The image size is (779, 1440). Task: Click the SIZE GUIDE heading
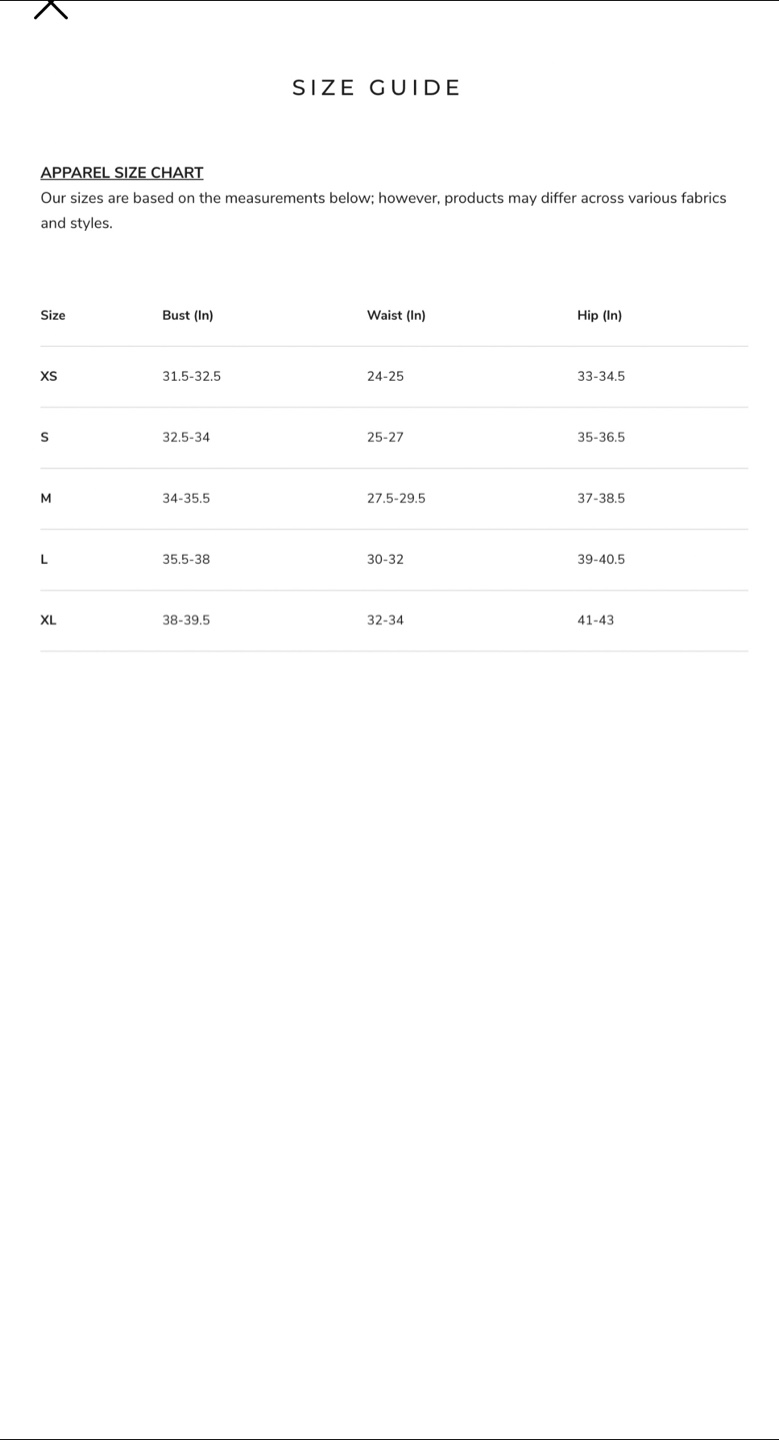point(377,88)
